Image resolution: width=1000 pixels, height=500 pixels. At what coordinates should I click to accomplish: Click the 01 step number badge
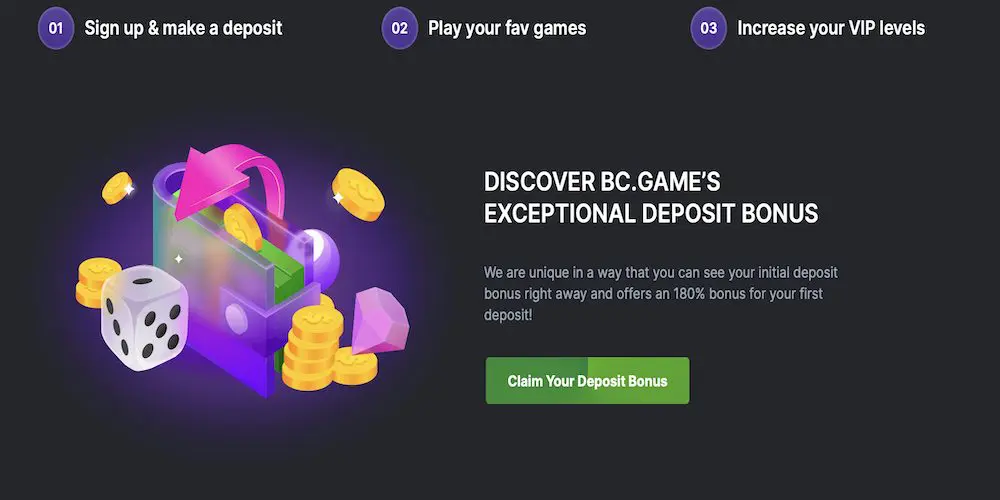(x=56, y=28)
